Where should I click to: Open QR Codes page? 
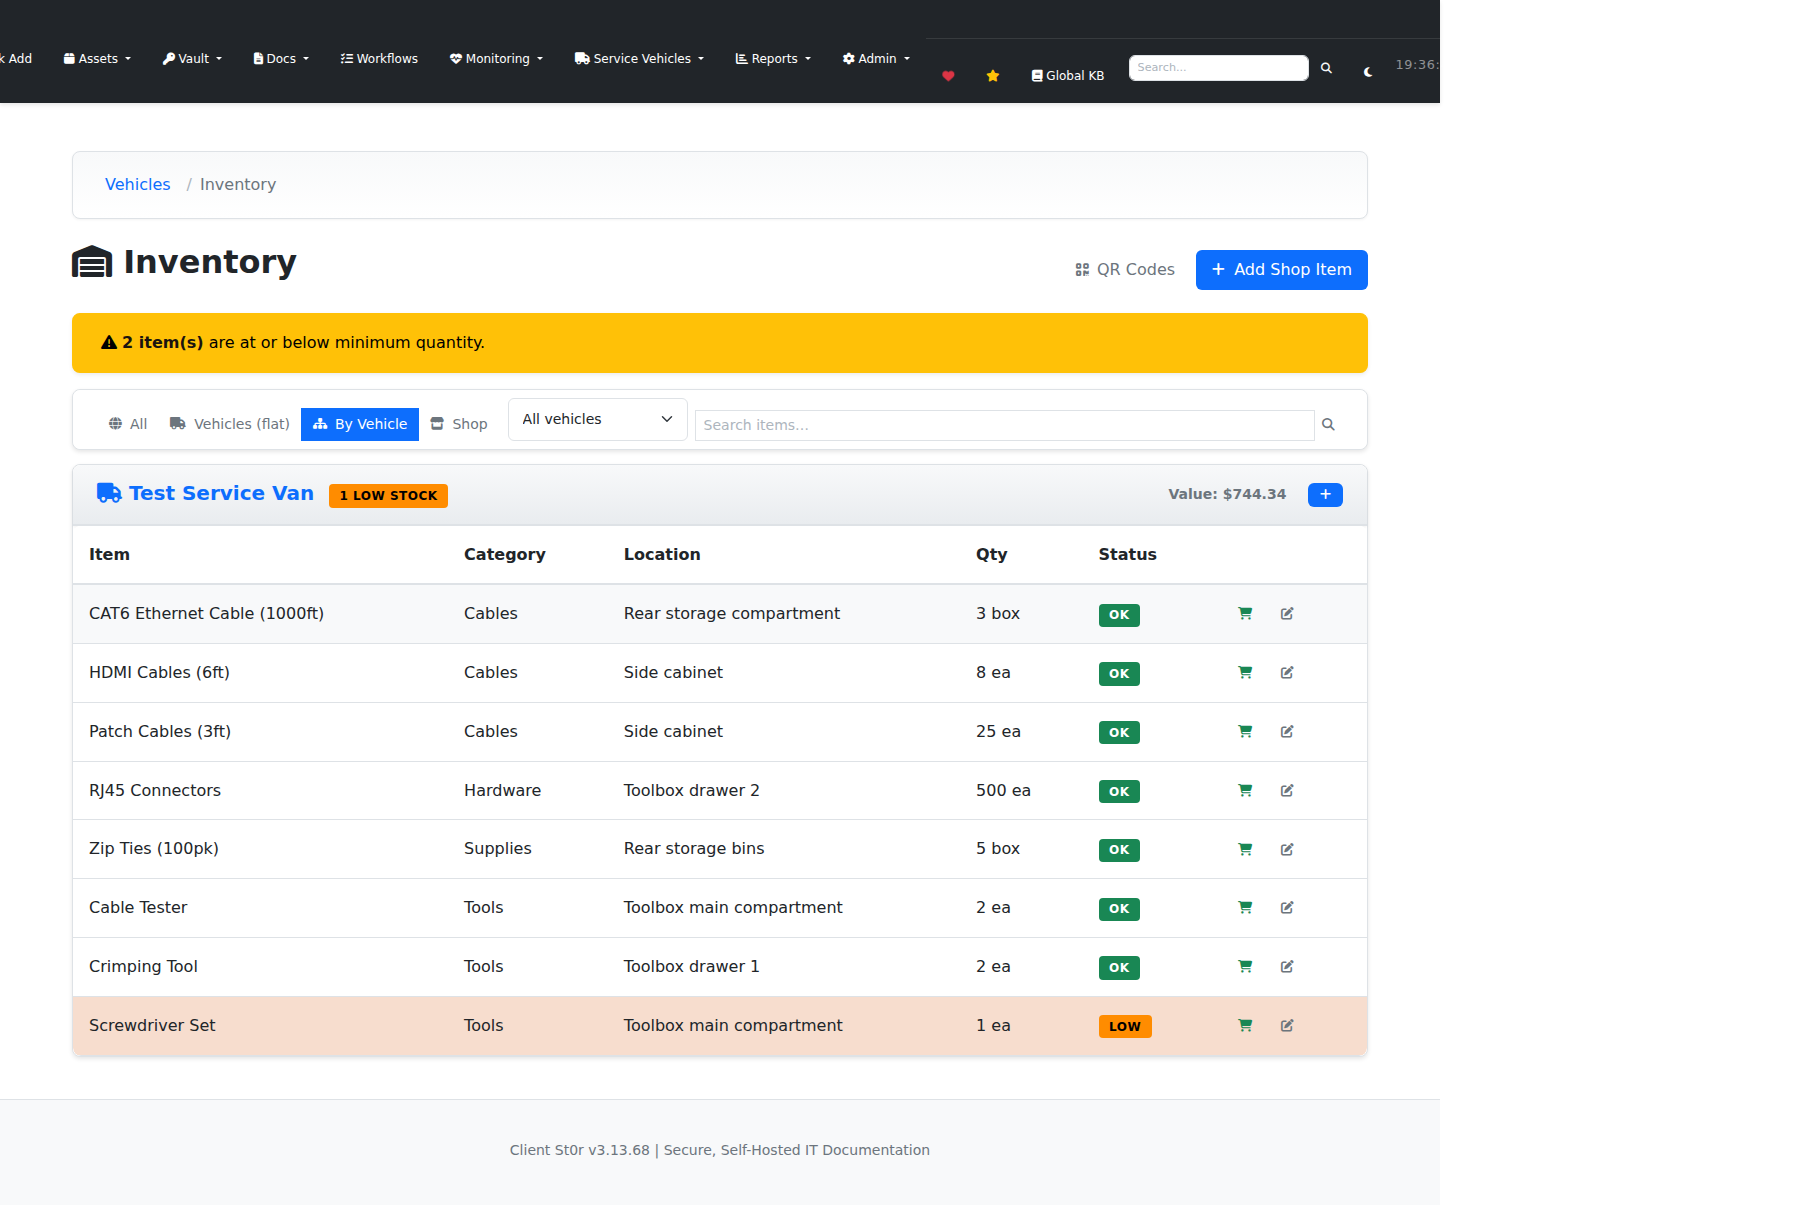pos(1124,270)
